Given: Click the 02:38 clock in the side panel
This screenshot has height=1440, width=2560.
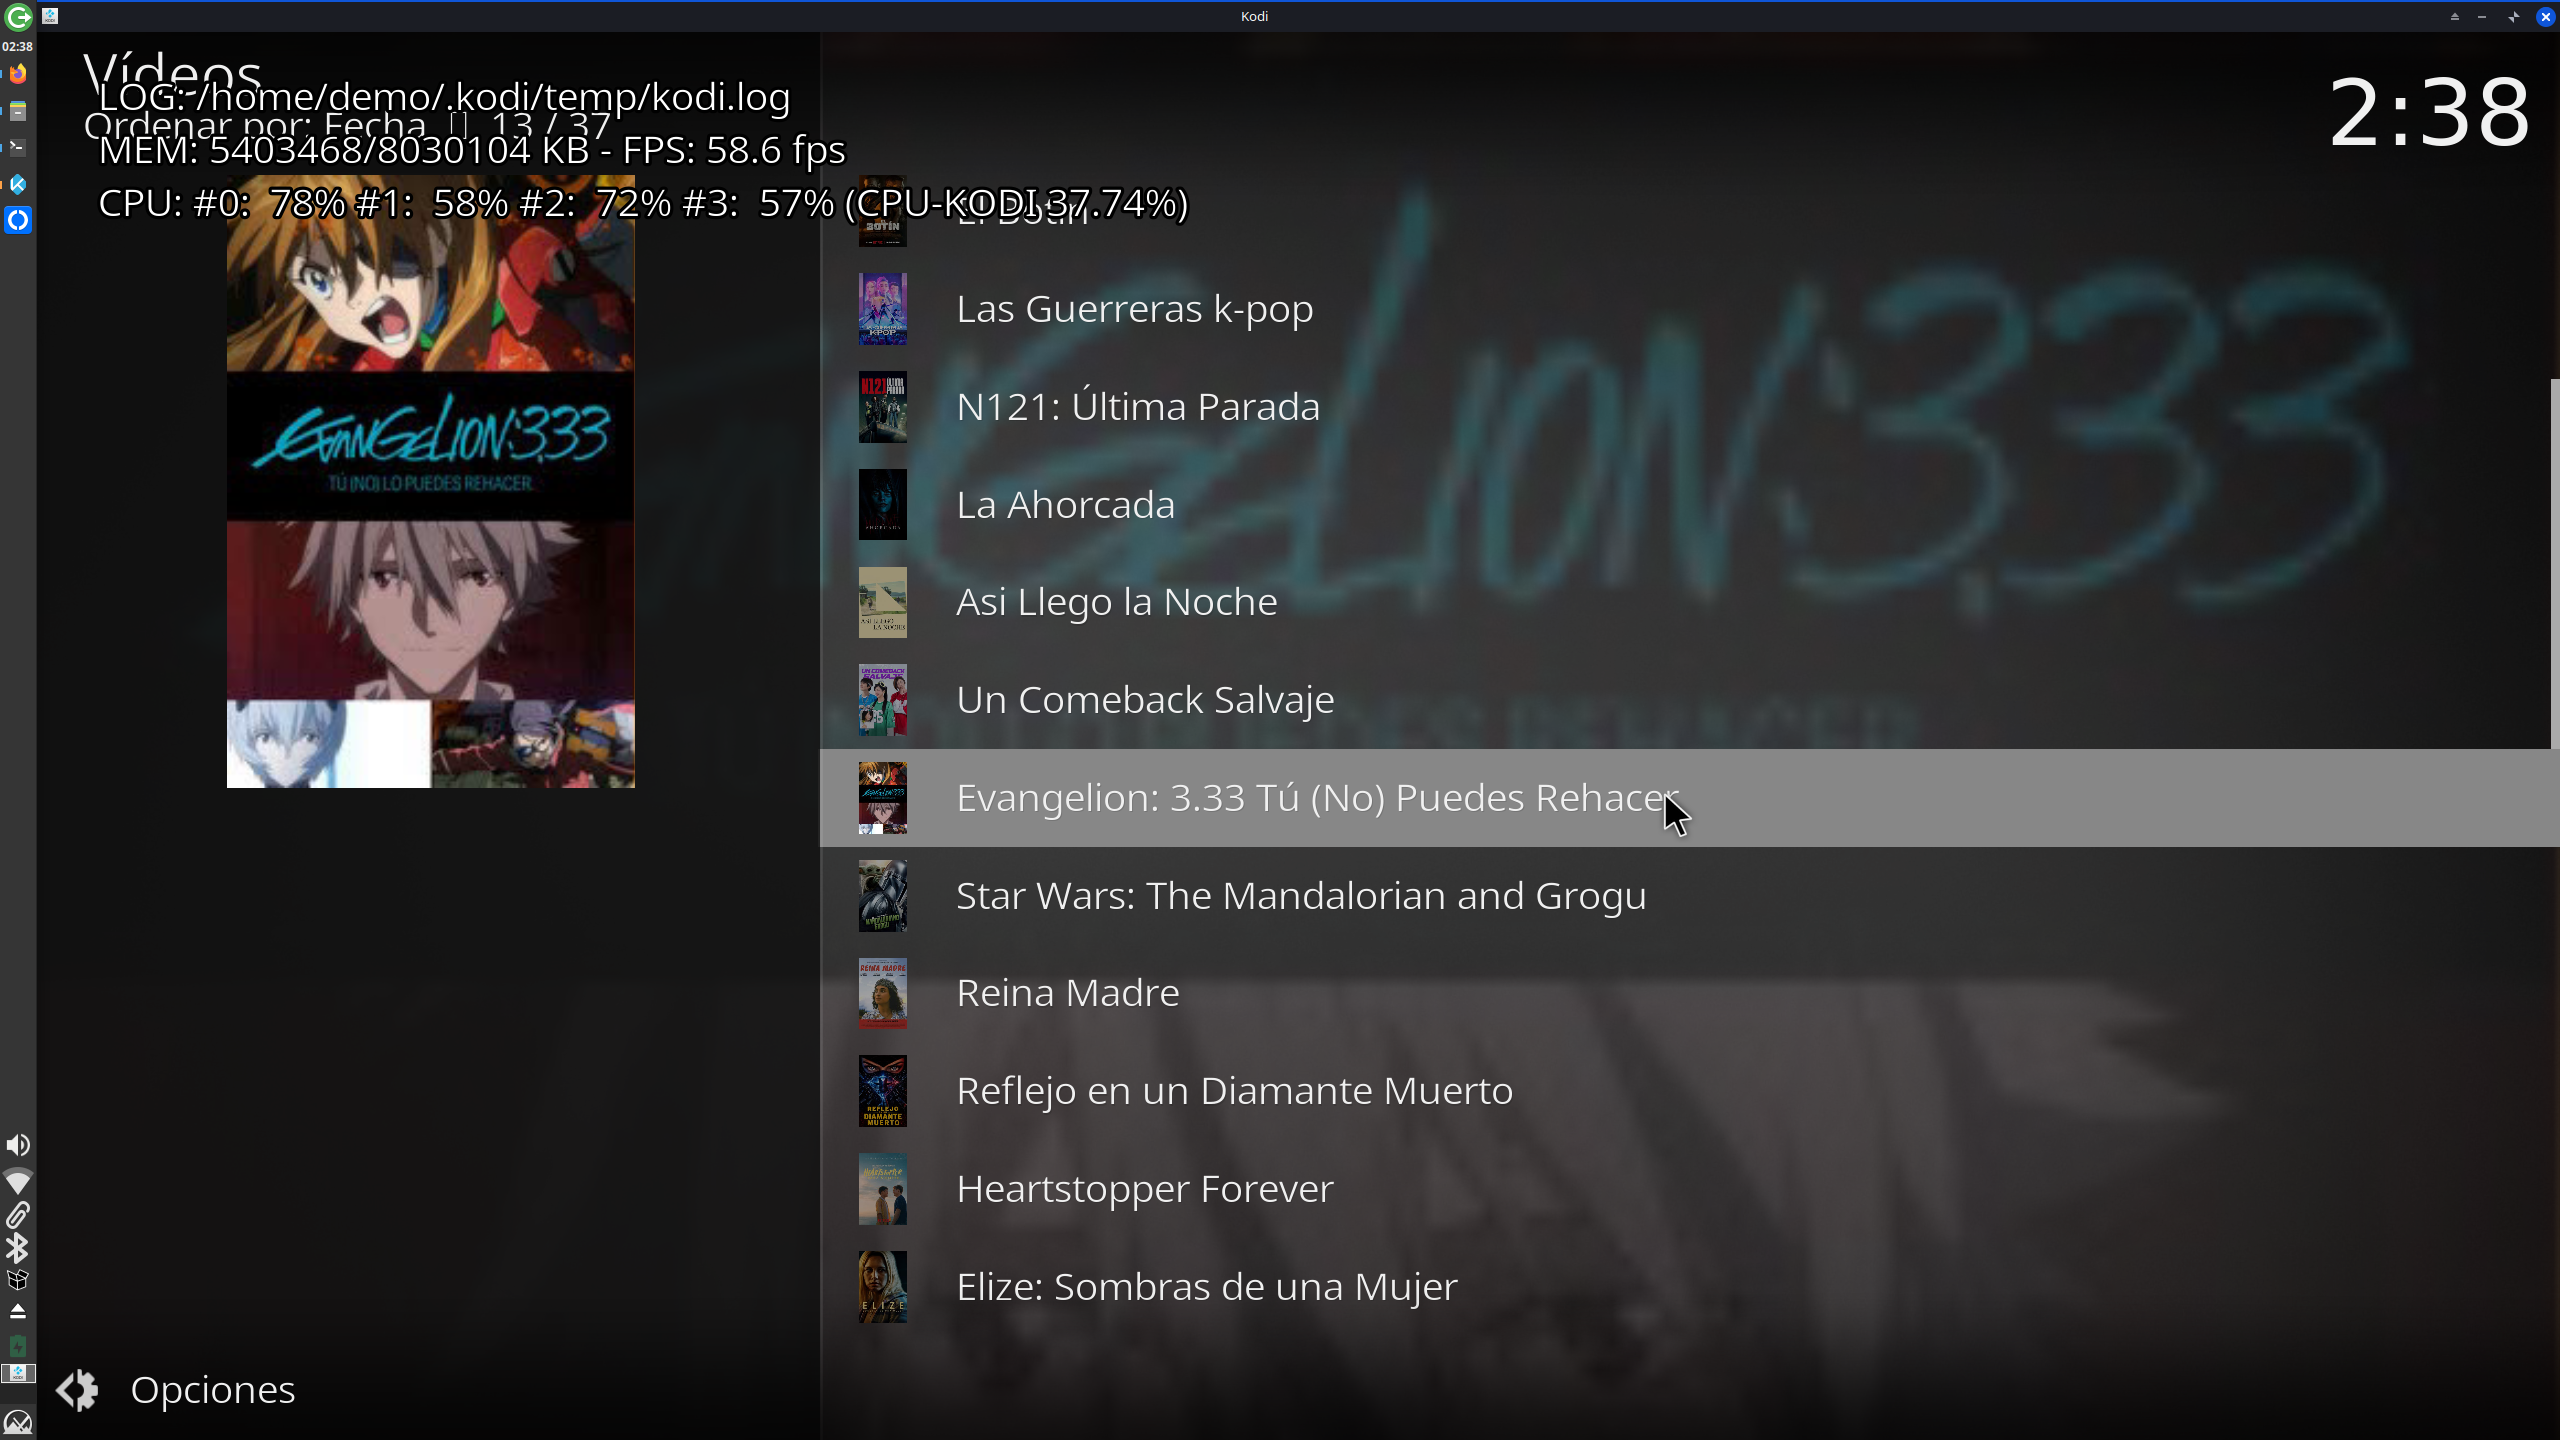Looking at the screenshot, I should pyautogui.click(x=17, y=46).
